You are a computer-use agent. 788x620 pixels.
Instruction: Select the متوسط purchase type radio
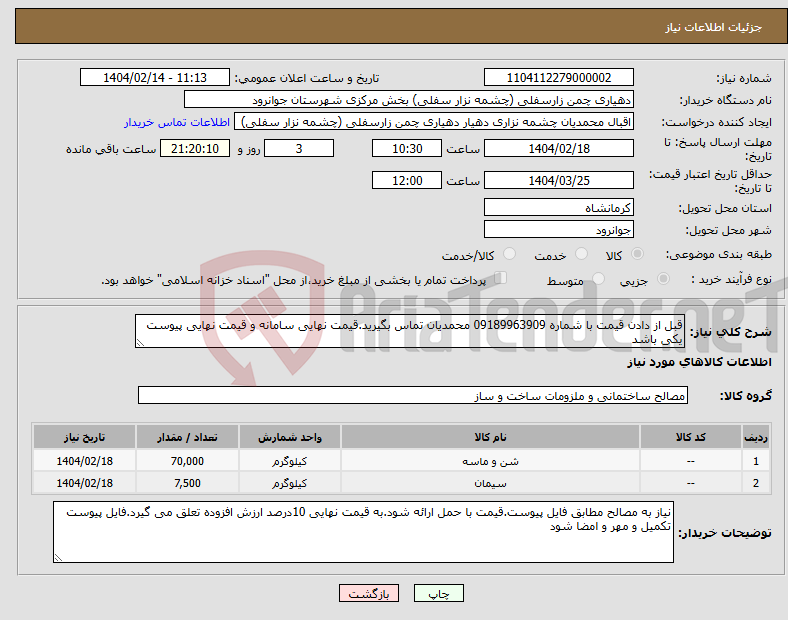(x=598, y=278)
